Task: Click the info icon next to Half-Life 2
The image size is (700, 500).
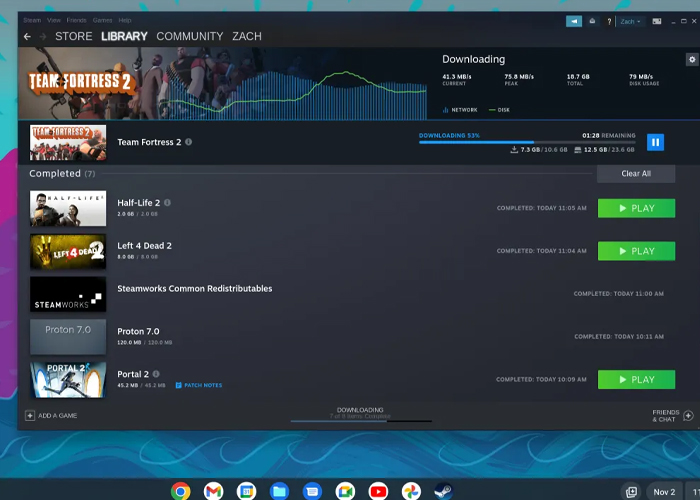Action: [167, 202]
